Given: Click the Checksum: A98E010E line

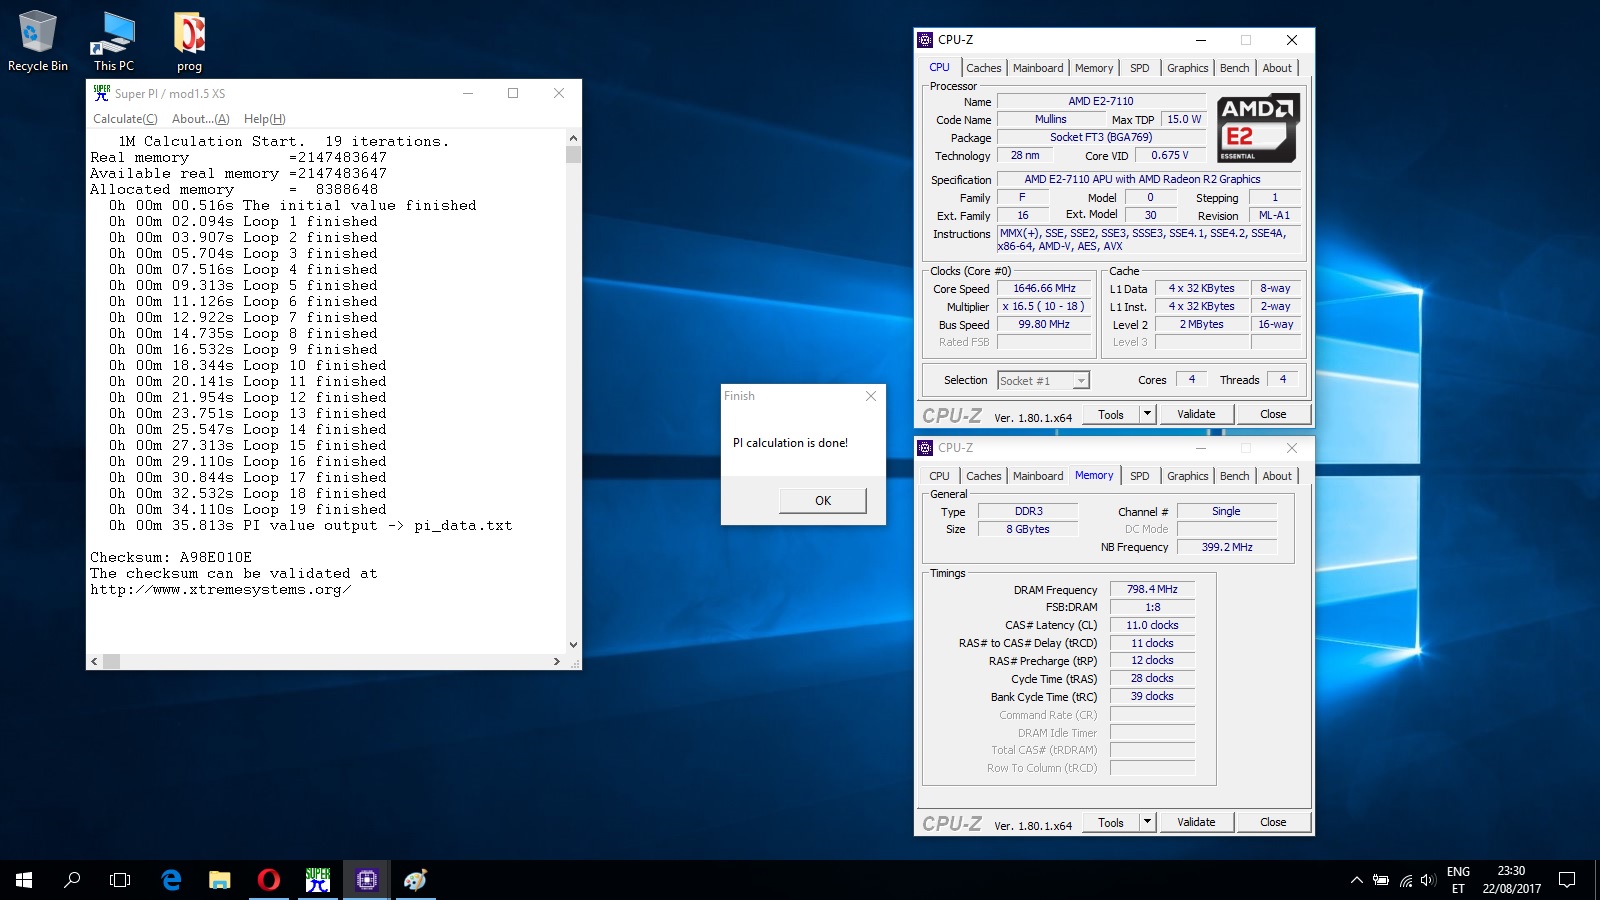Looking at the screenshot, I should tap(171, 558).
